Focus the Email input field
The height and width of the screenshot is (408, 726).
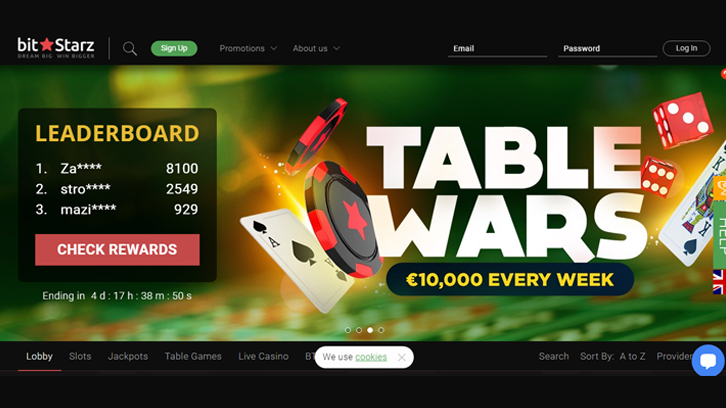(x=497, y=49)
